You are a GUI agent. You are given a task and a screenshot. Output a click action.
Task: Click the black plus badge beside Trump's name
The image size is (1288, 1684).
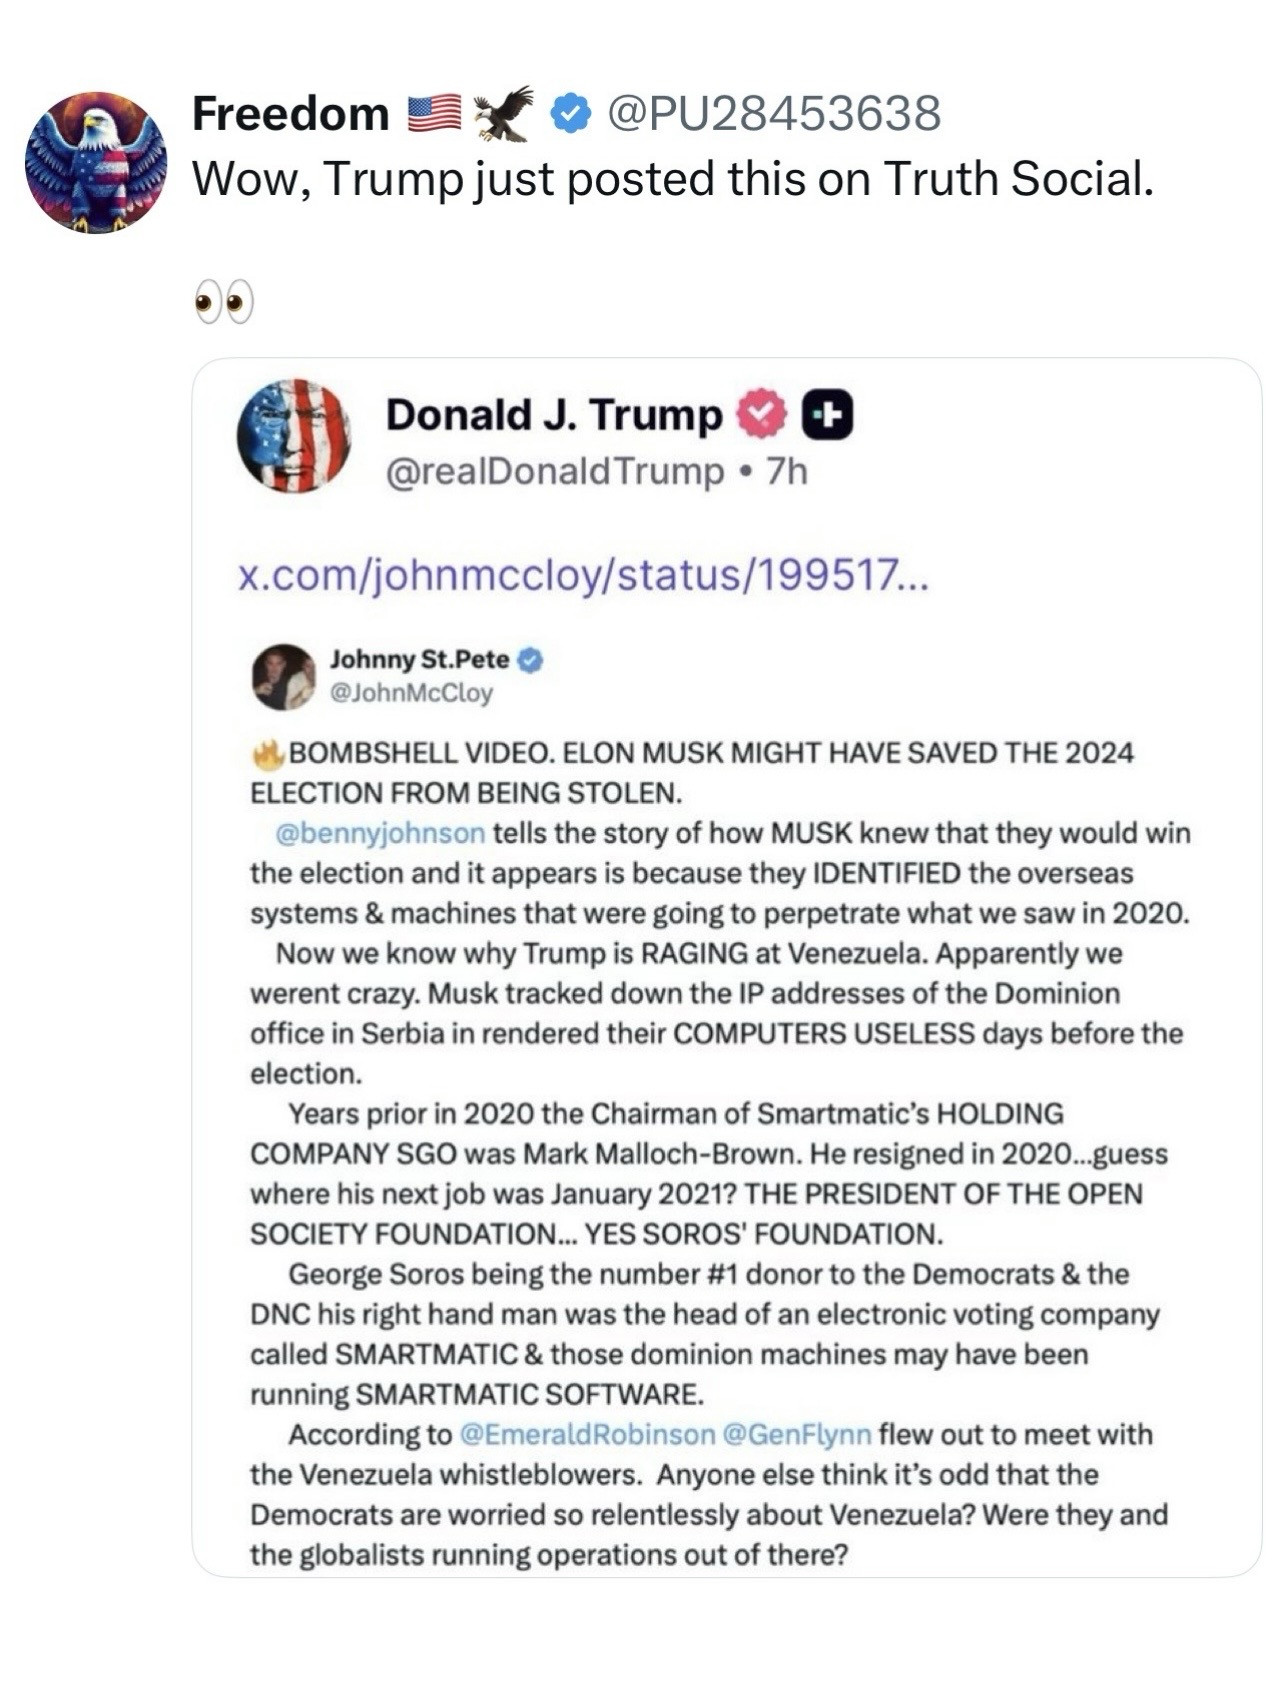tap(828, 414)
